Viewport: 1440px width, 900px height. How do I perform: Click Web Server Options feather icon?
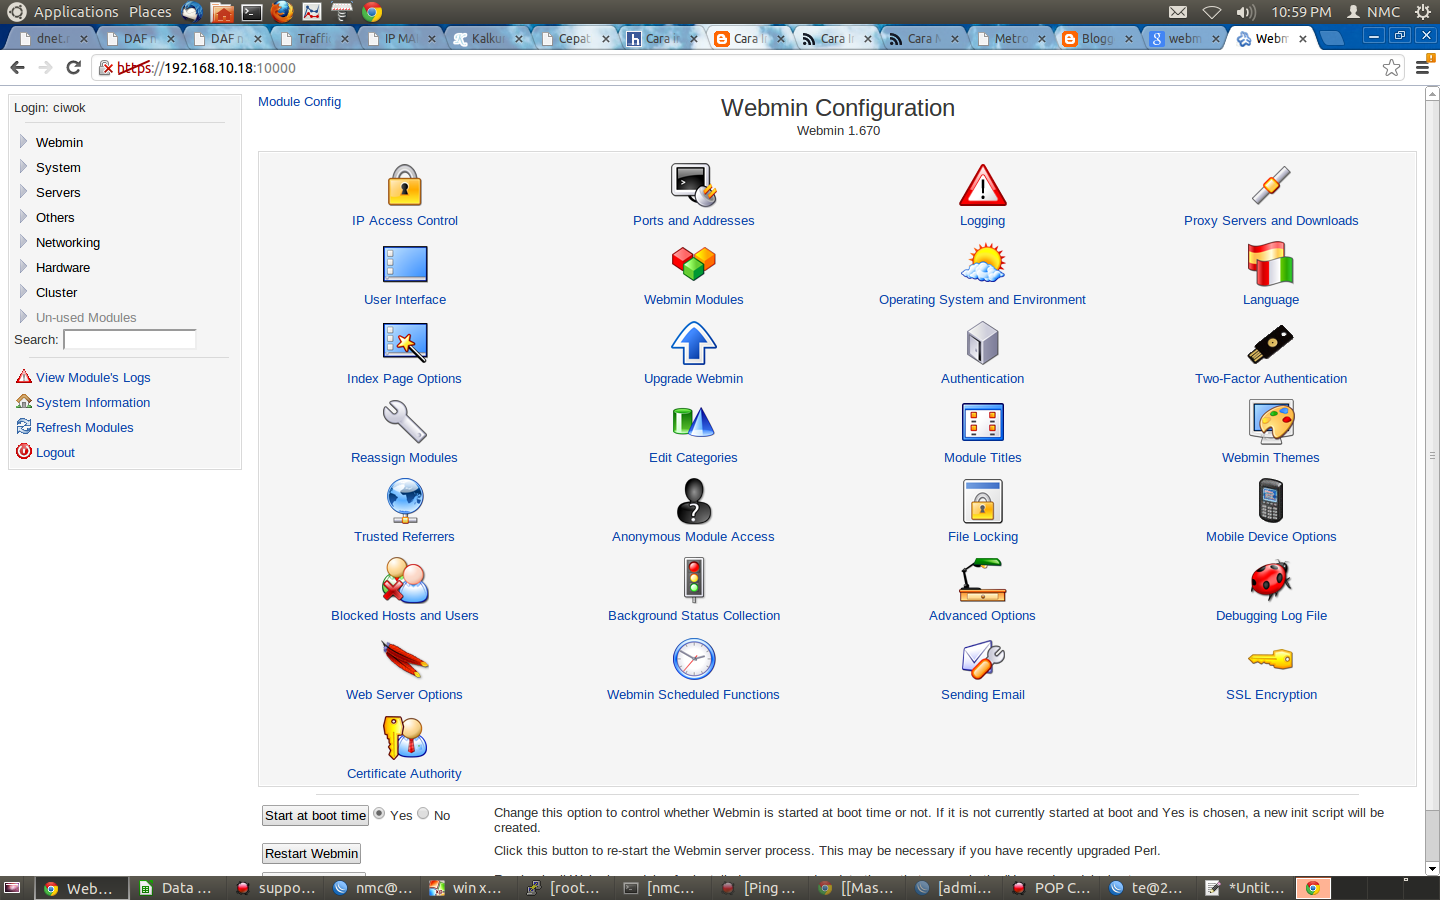405,659
